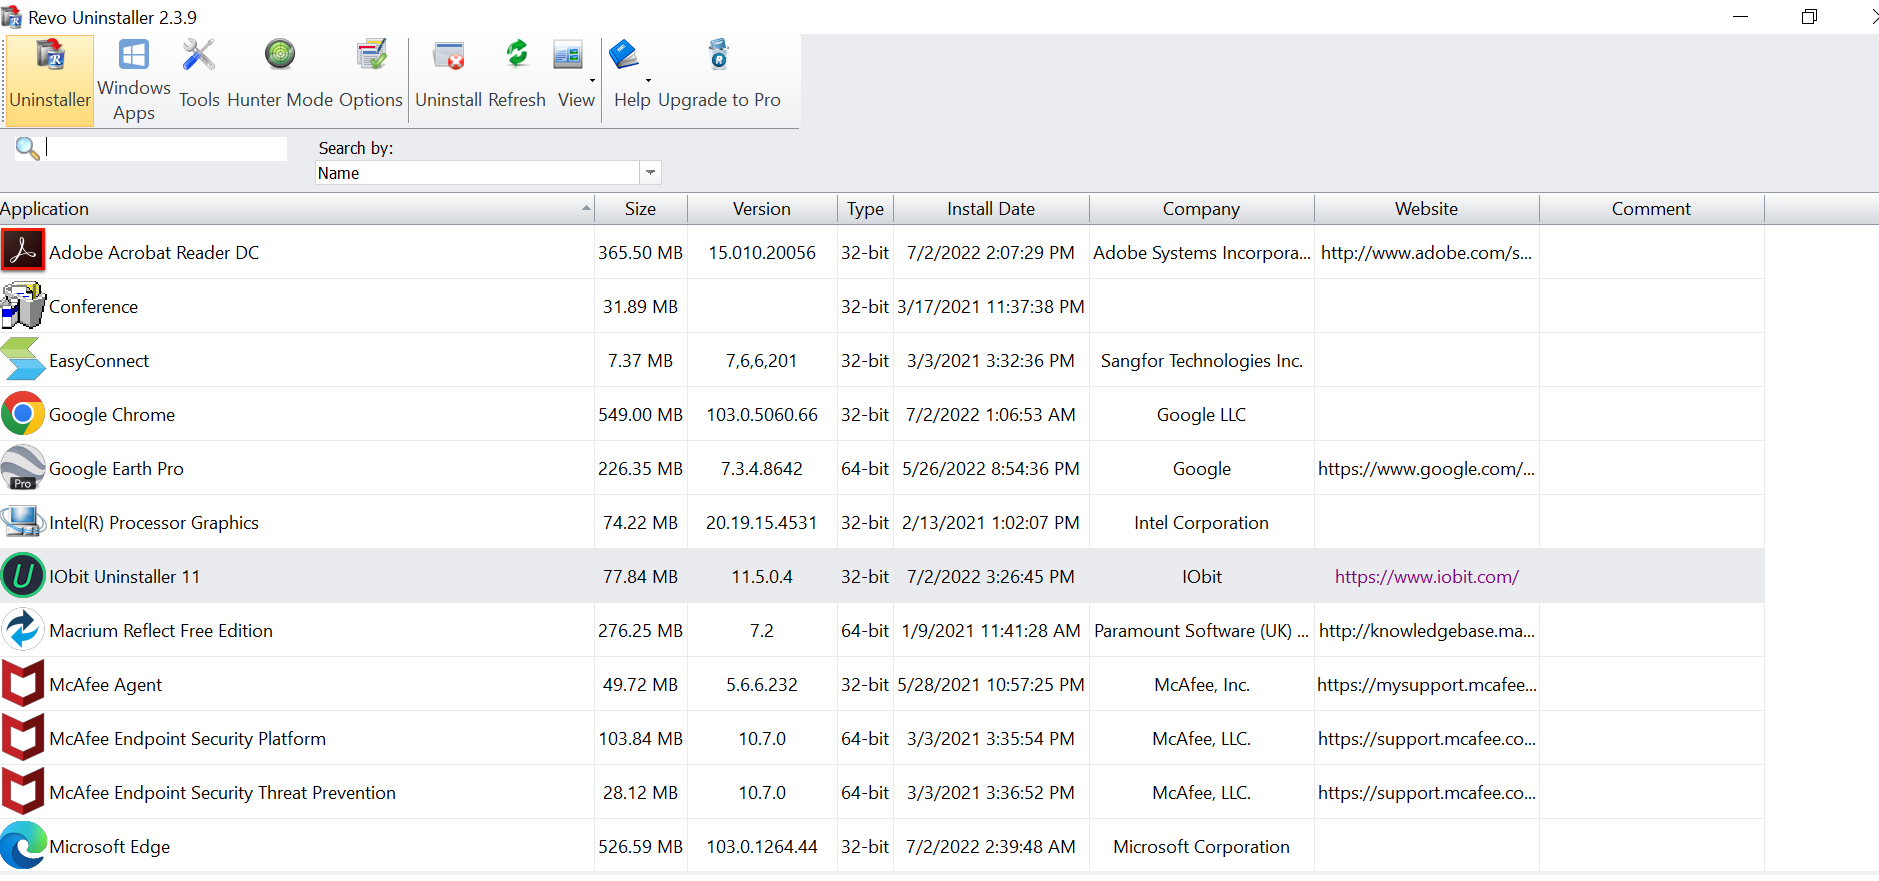This screenshot has width=1879, height=881.
Task: Sort by the Website column header
Action: click(x=1427, y=209)
